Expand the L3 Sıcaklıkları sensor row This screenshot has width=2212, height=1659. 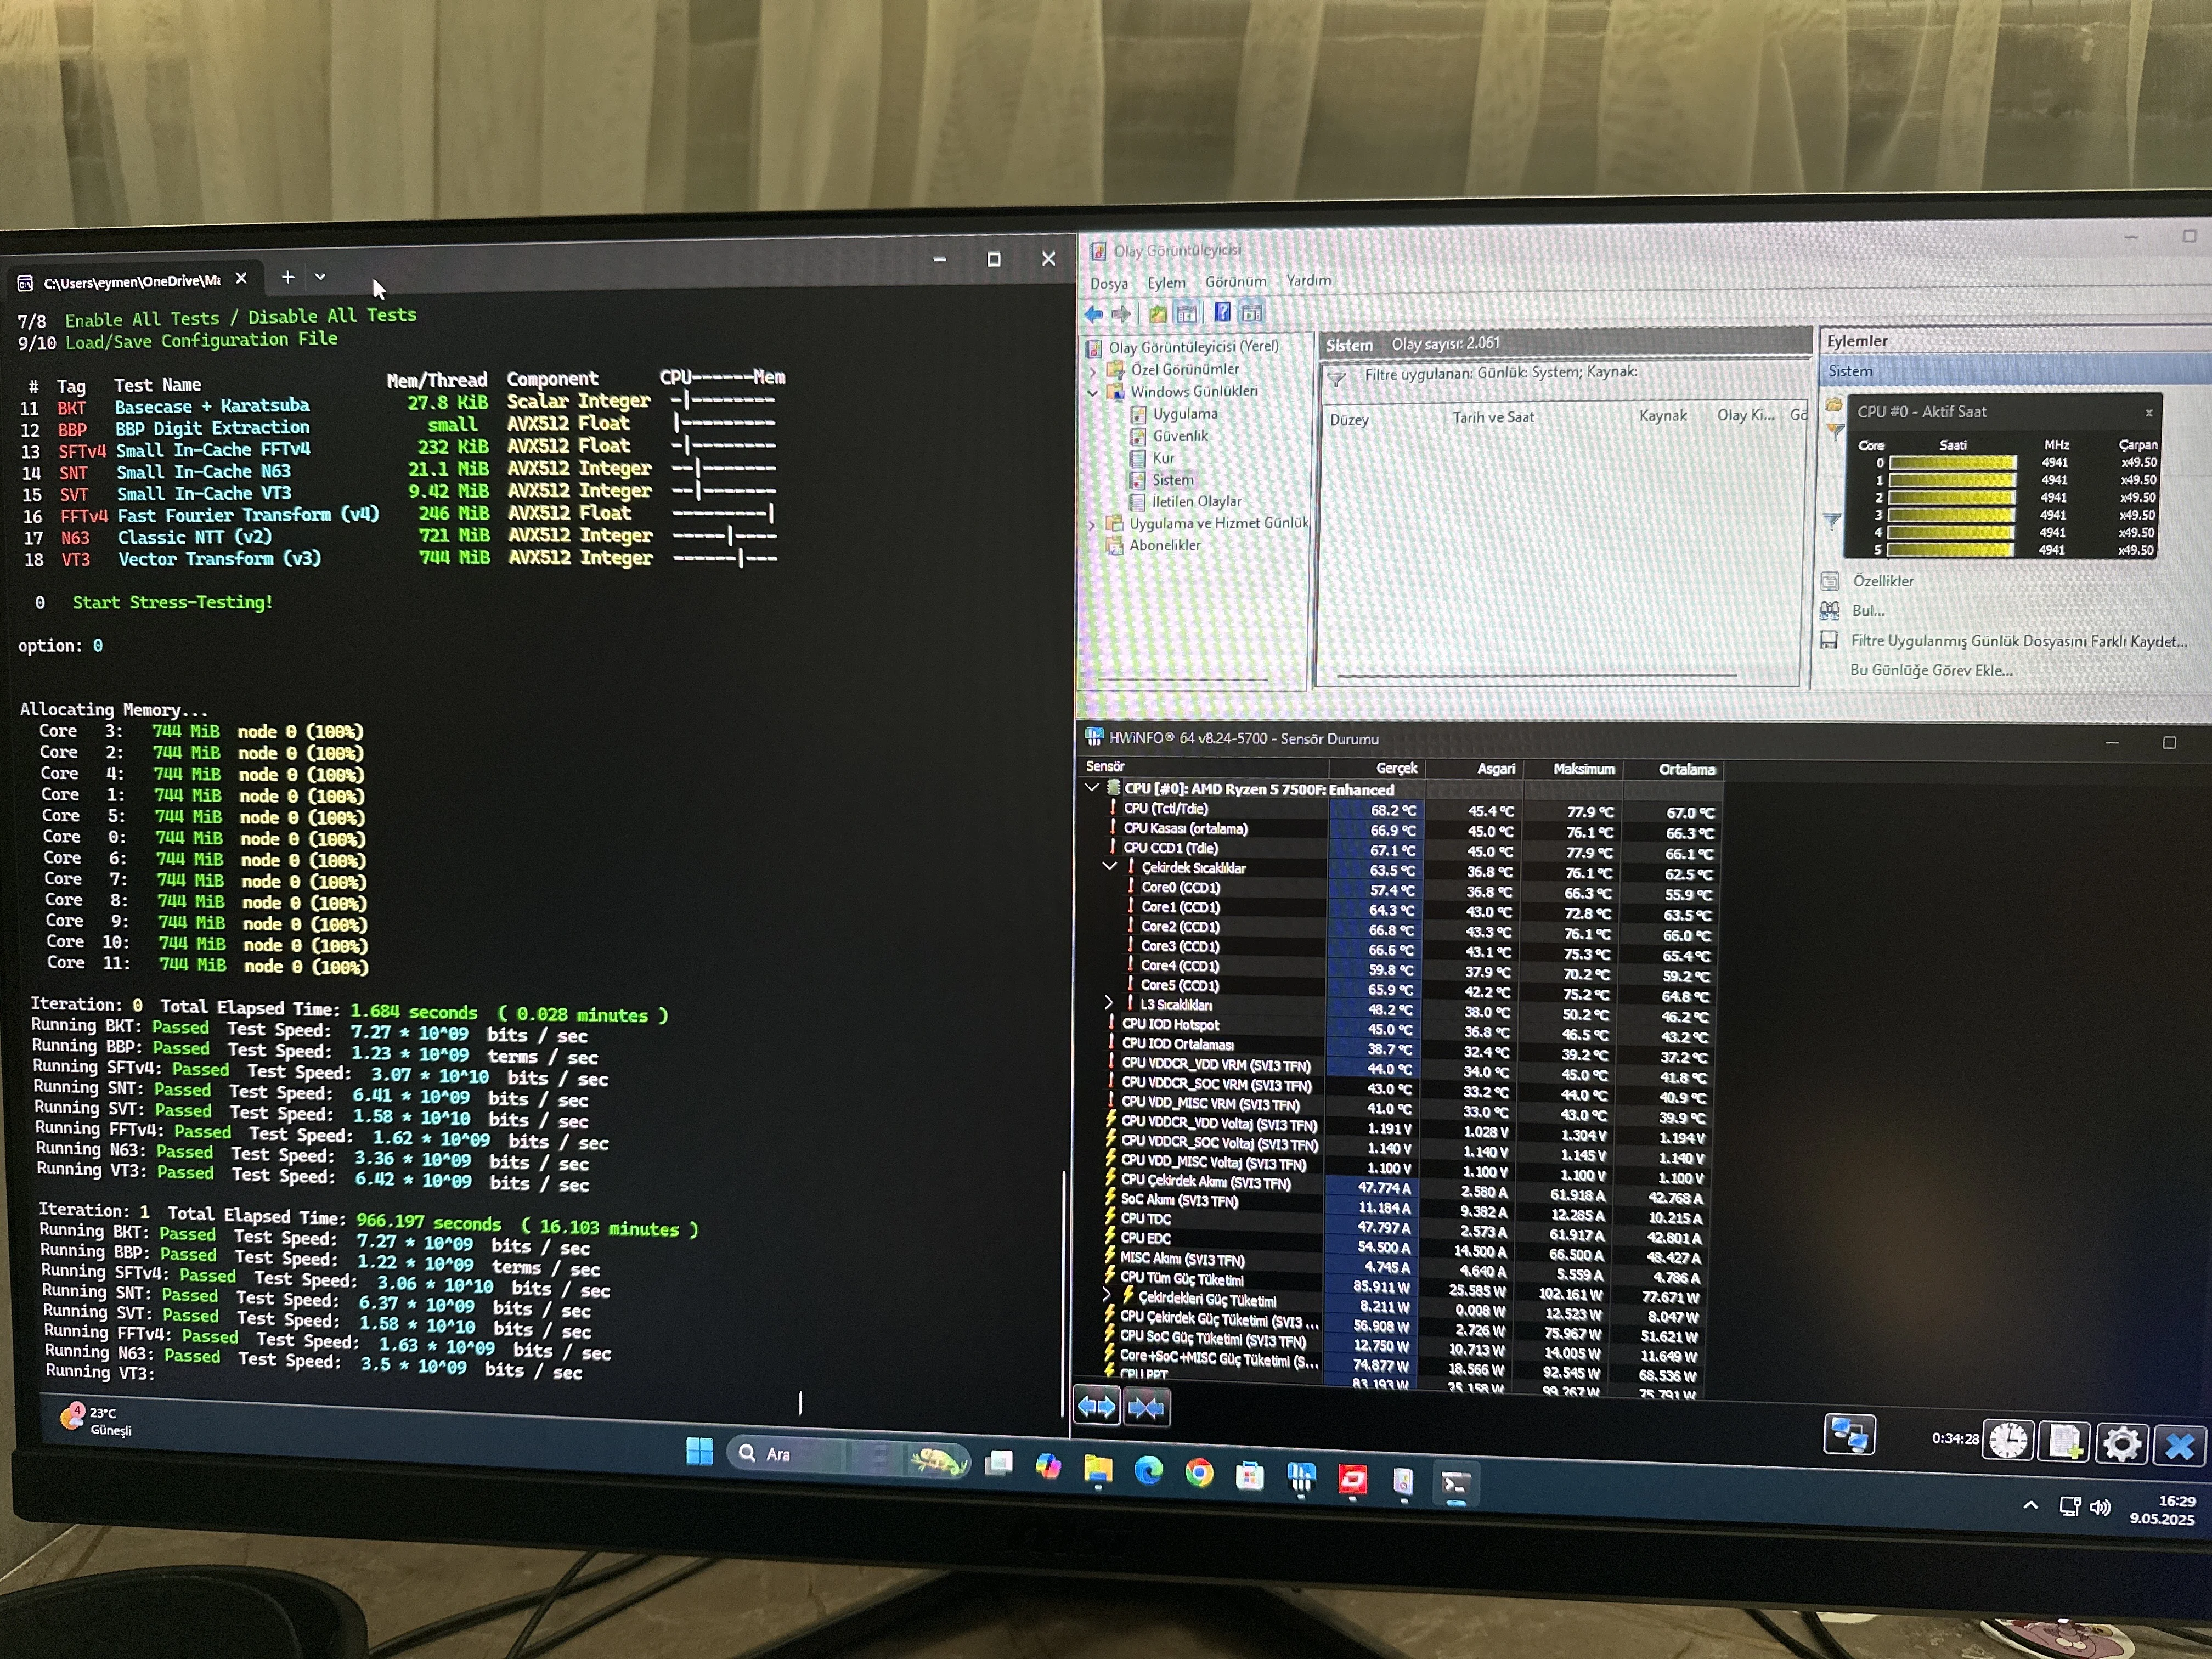pos(1108,1002)
